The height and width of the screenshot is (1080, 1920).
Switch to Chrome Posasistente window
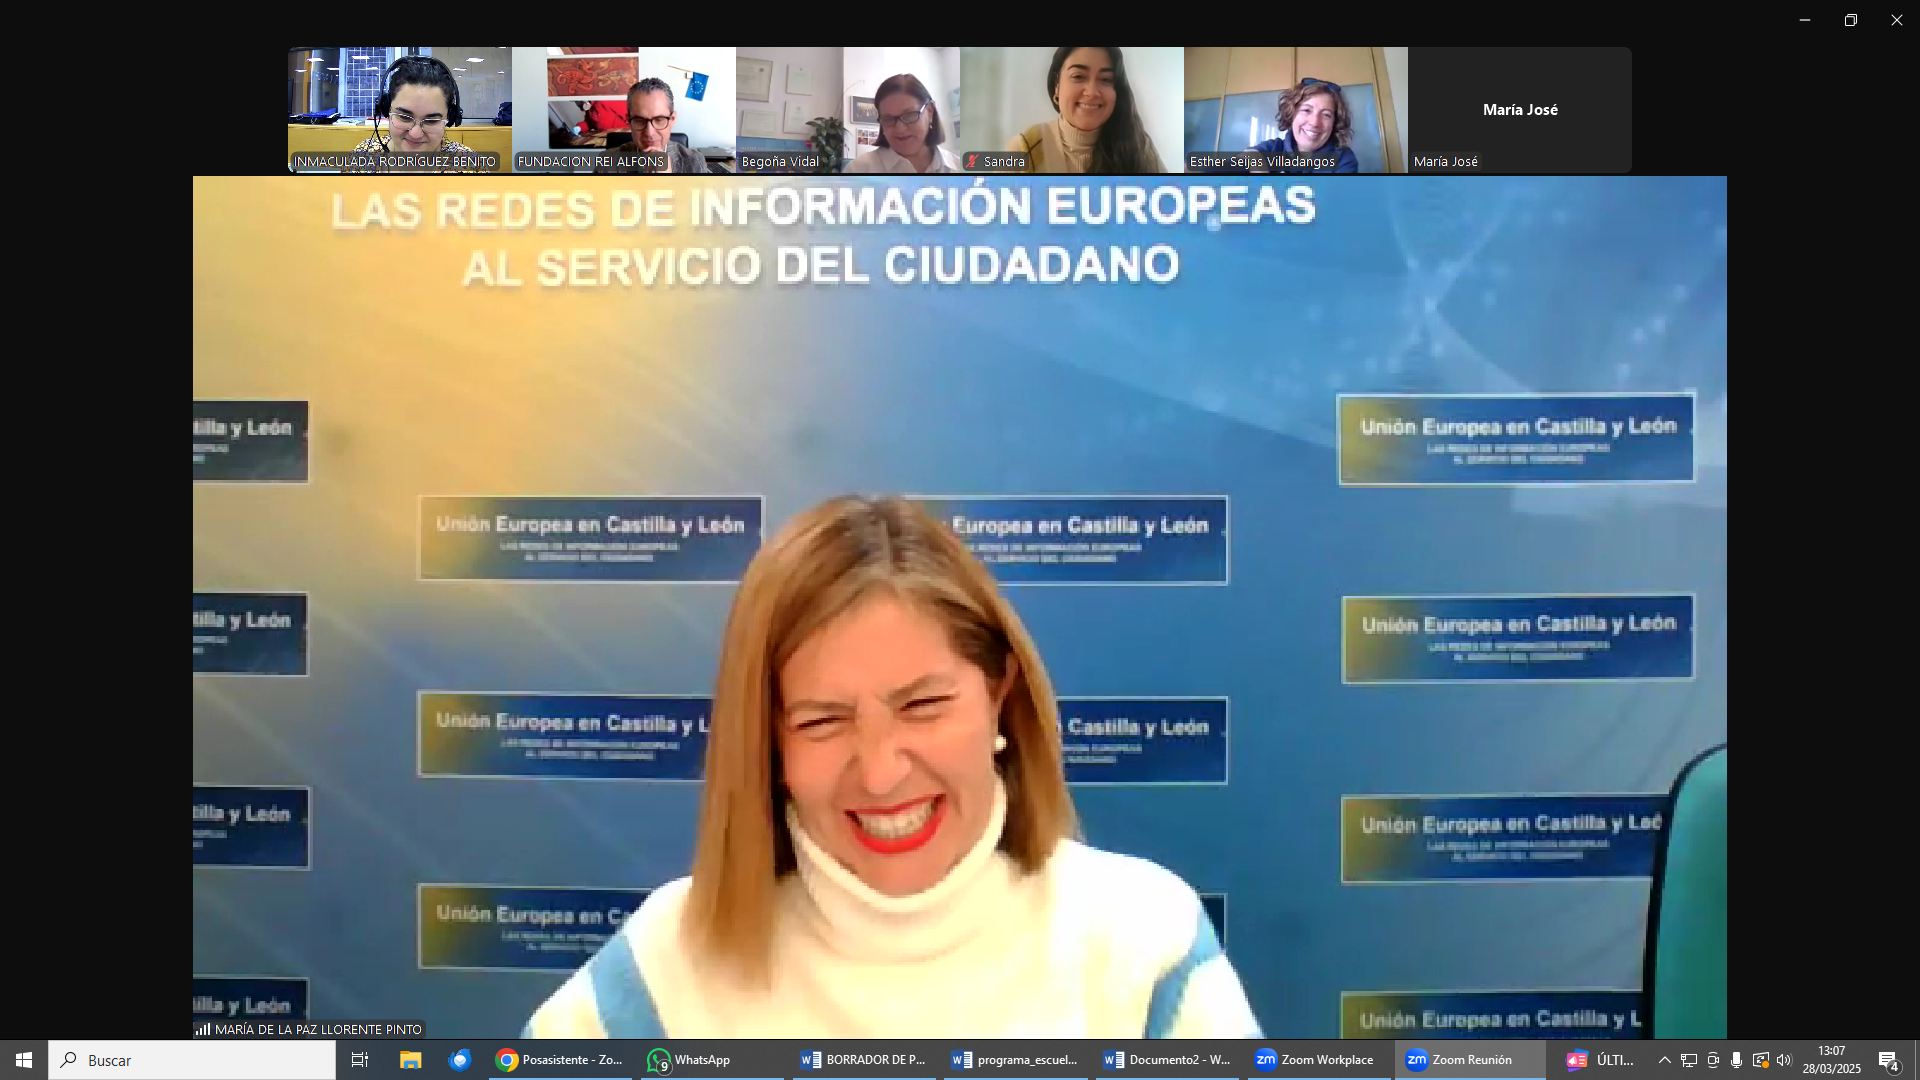pos(560,1060)
